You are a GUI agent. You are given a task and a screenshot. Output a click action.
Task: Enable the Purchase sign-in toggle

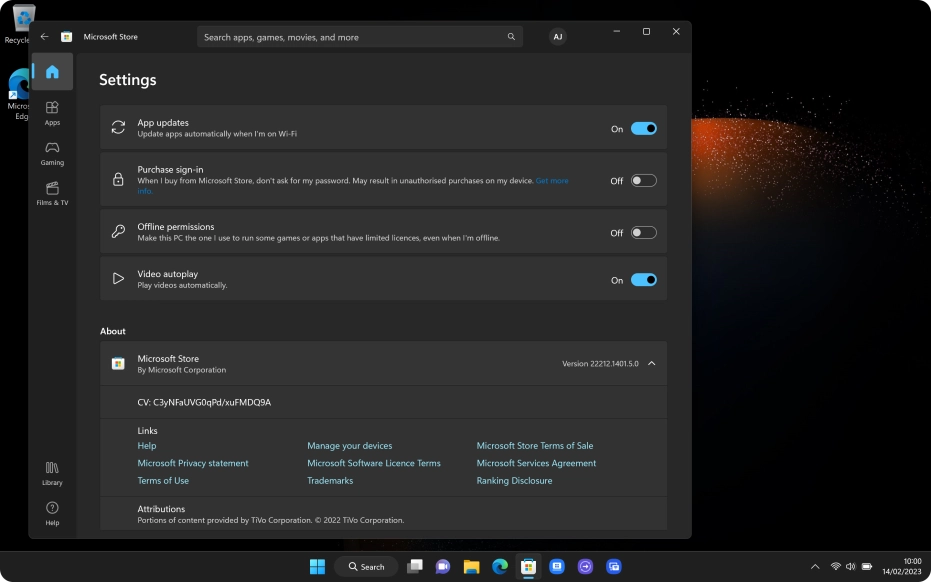pos(643,181)
